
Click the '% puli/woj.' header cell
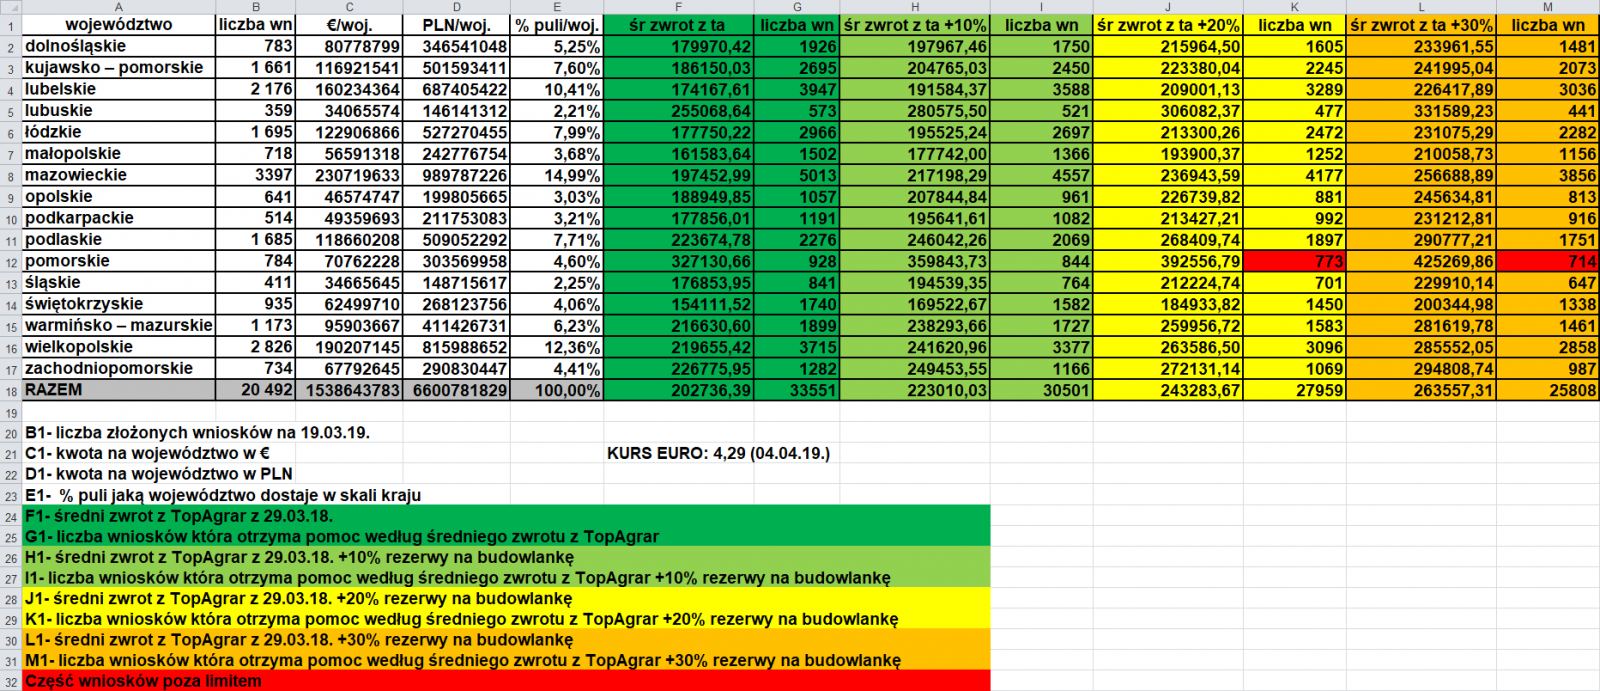coord(557,25)
